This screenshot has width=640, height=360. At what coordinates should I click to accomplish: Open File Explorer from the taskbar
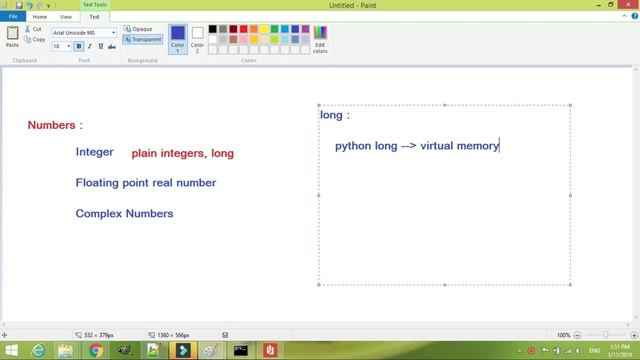[x=65, y=351]
